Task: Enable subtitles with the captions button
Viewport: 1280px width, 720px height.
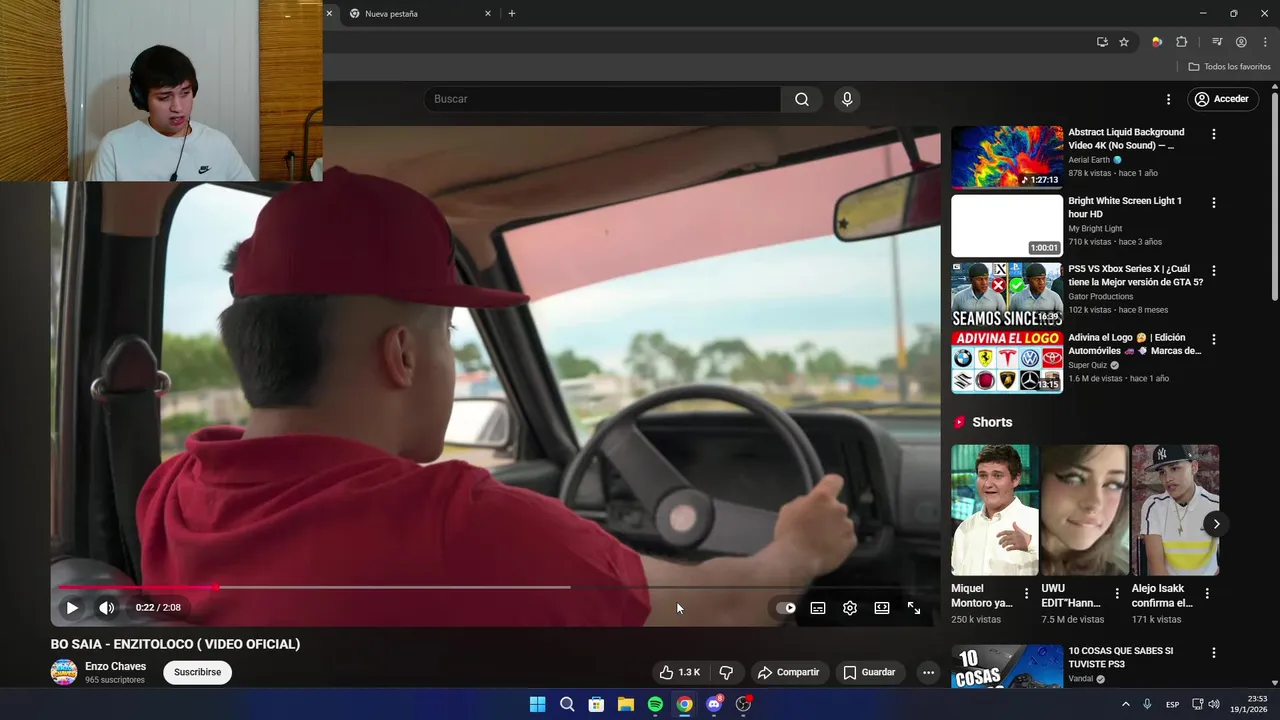Action: [x=818, y=607]
